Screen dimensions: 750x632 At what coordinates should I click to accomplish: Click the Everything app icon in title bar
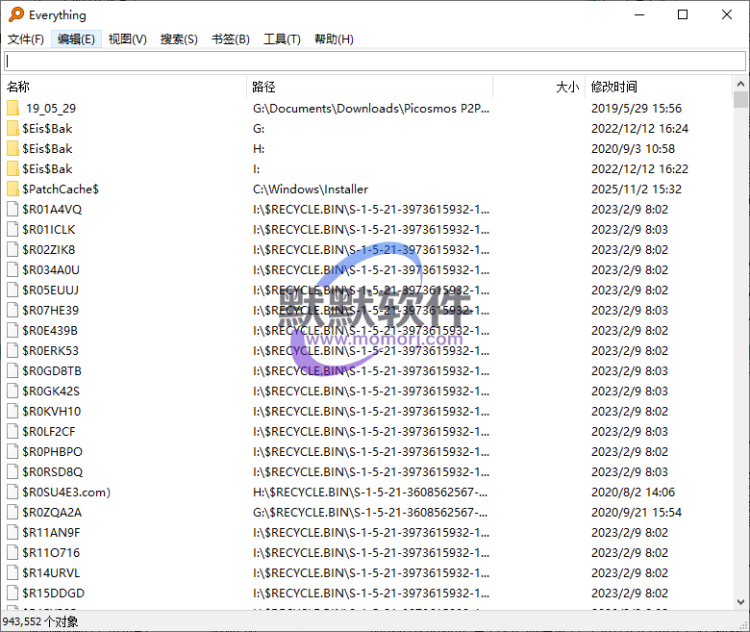click(15, 15)
